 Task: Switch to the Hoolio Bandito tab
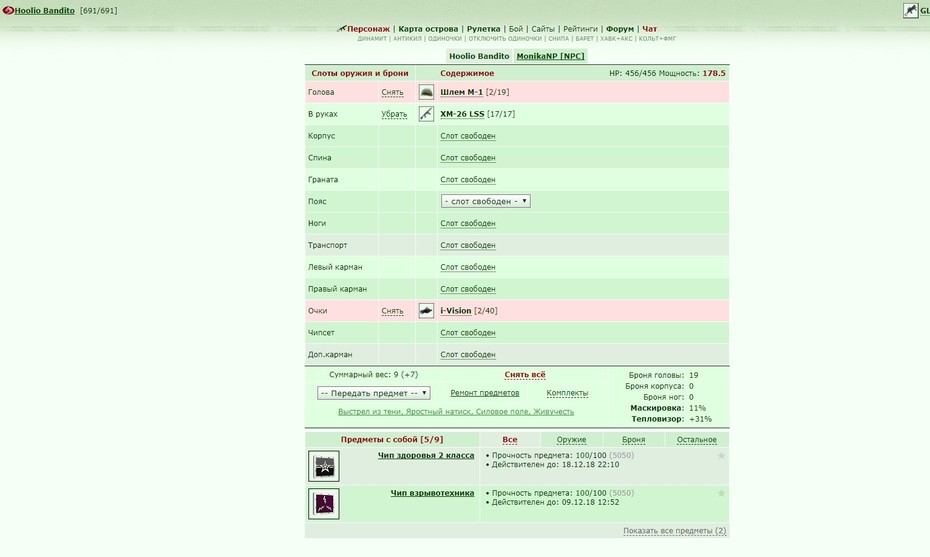click(x=479, y=56)
